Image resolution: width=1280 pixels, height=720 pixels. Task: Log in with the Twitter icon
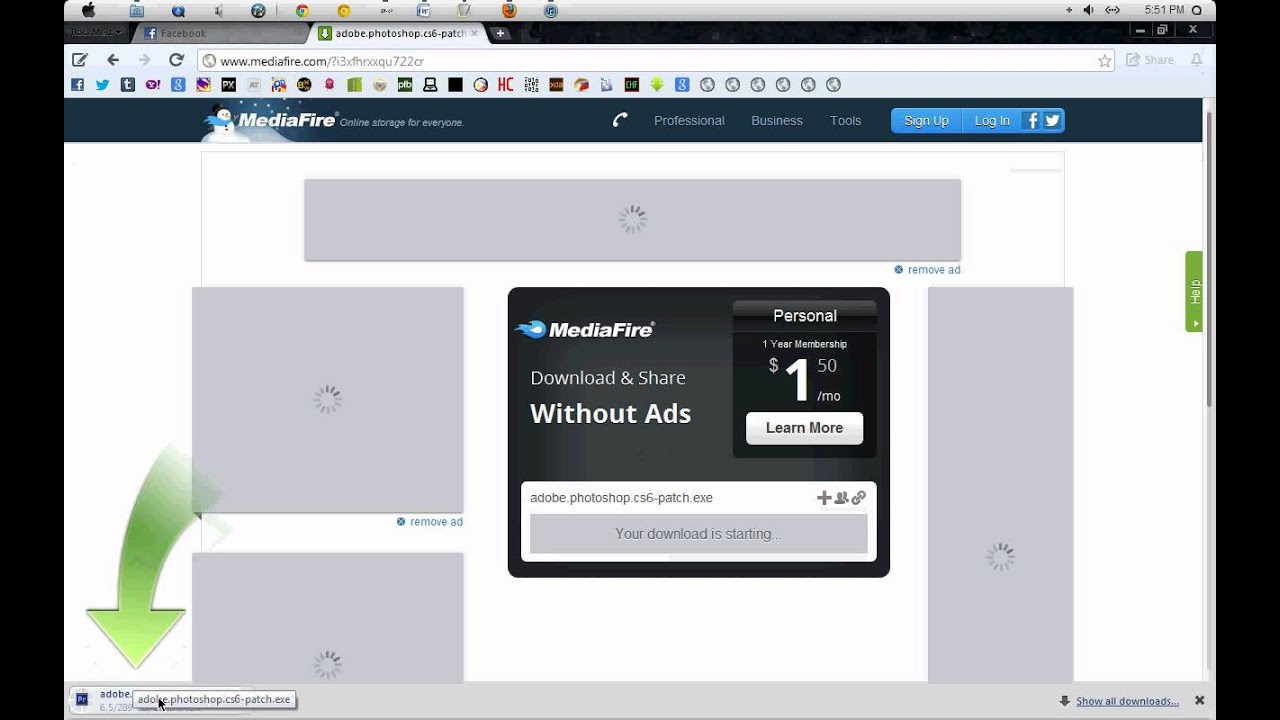pyautogui.click(x=1052, y=120)
